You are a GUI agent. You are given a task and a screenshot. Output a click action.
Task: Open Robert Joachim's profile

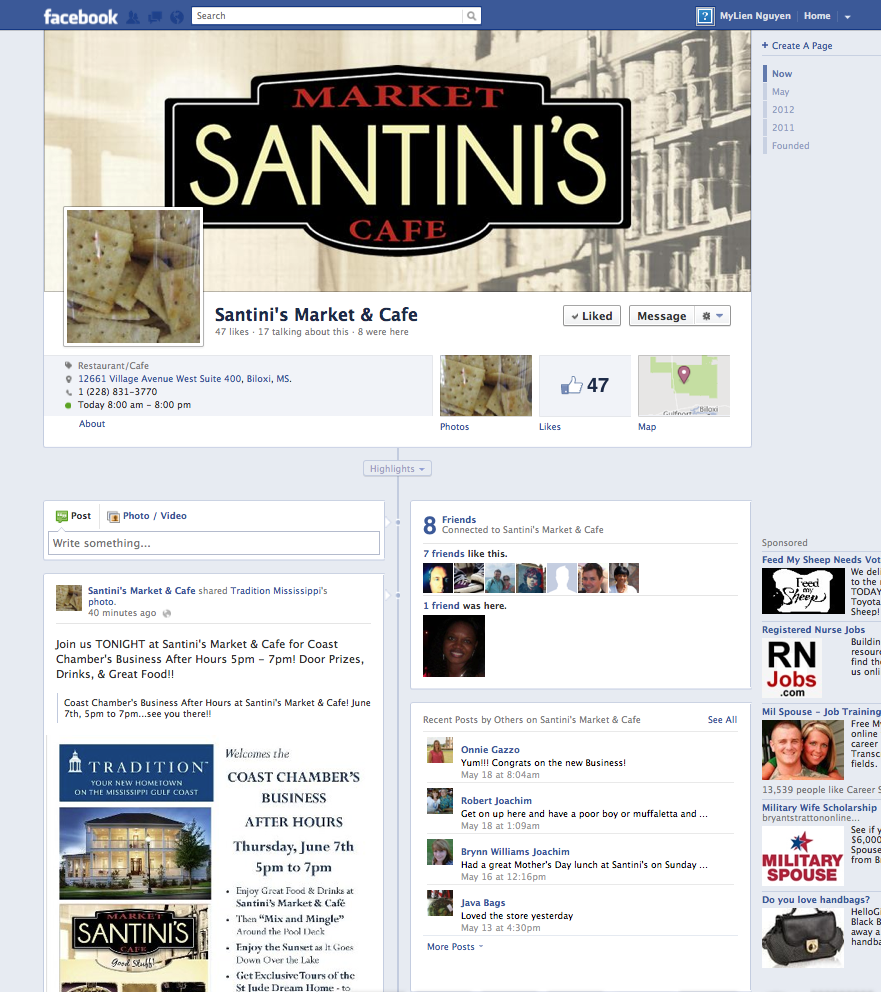[x=496, y=800]
